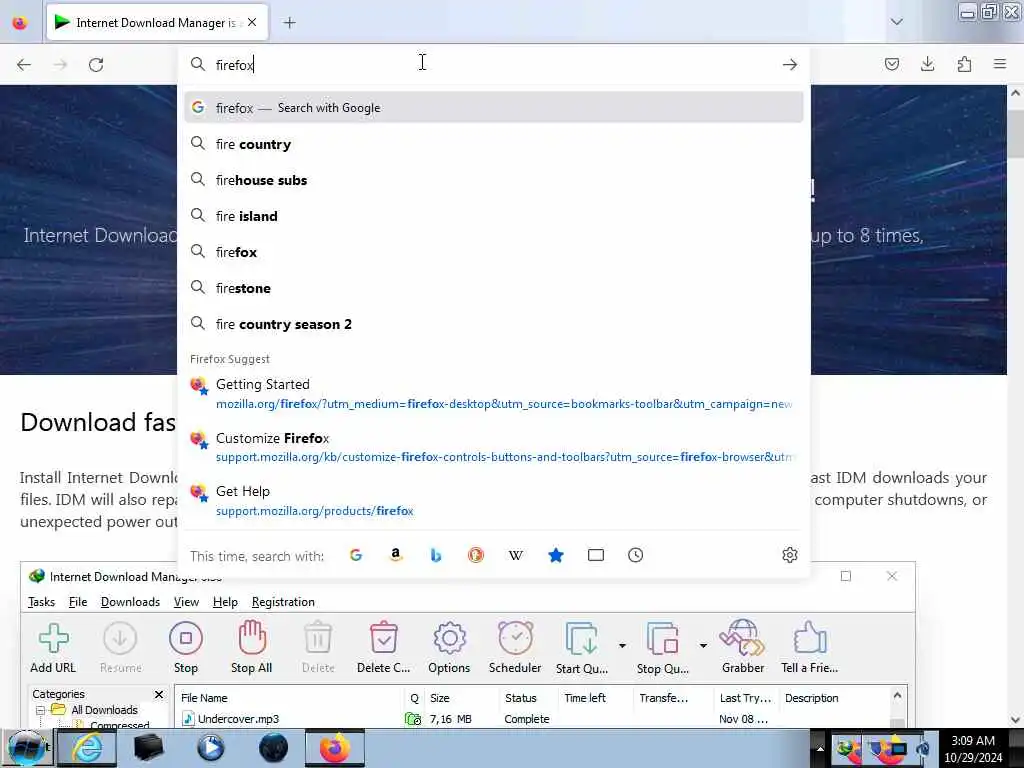The height and width of the screenshot is (768, 1024).
Task: Open the Getting Started bookmark suggestion
Action: tap(494, 394)
